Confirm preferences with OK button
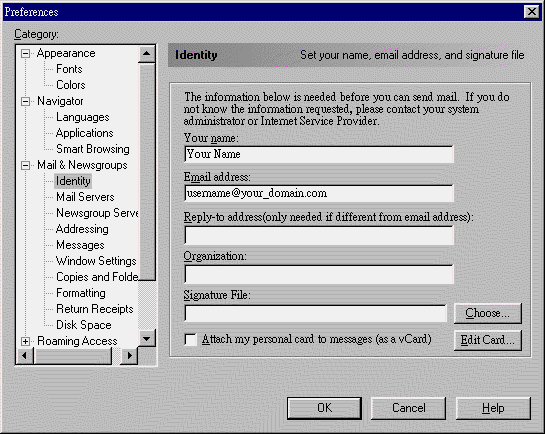The height and width of the screenshot is (434, 545). (x=324, y=408)
